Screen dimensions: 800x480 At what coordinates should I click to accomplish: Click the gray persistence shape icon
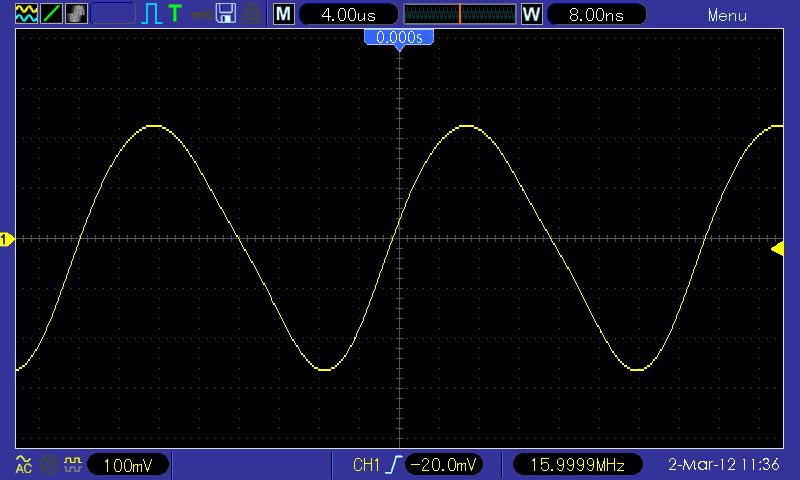pos(77,14)
